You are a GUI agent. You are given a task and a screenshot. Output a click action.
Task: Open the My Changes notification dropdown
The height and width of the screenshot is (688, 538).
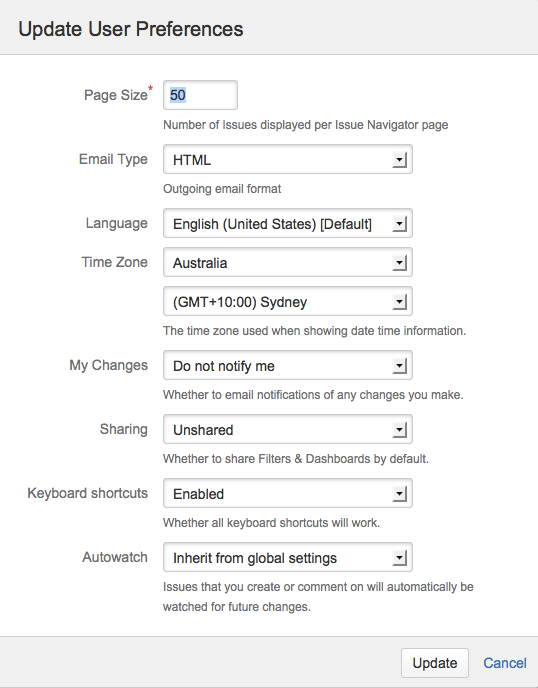click(287, 365)
